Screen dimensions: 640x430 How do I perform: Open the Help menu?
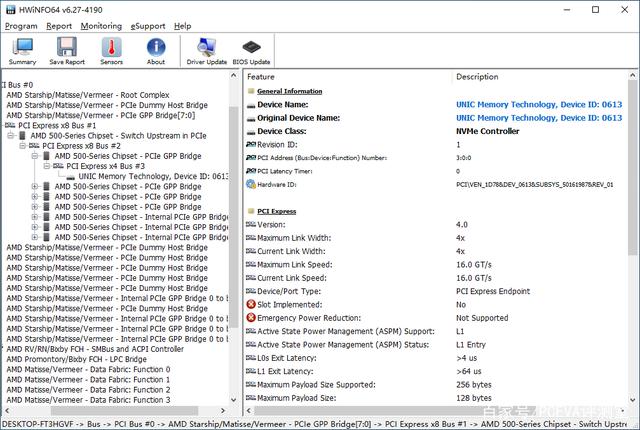click(x=182, y=26)
